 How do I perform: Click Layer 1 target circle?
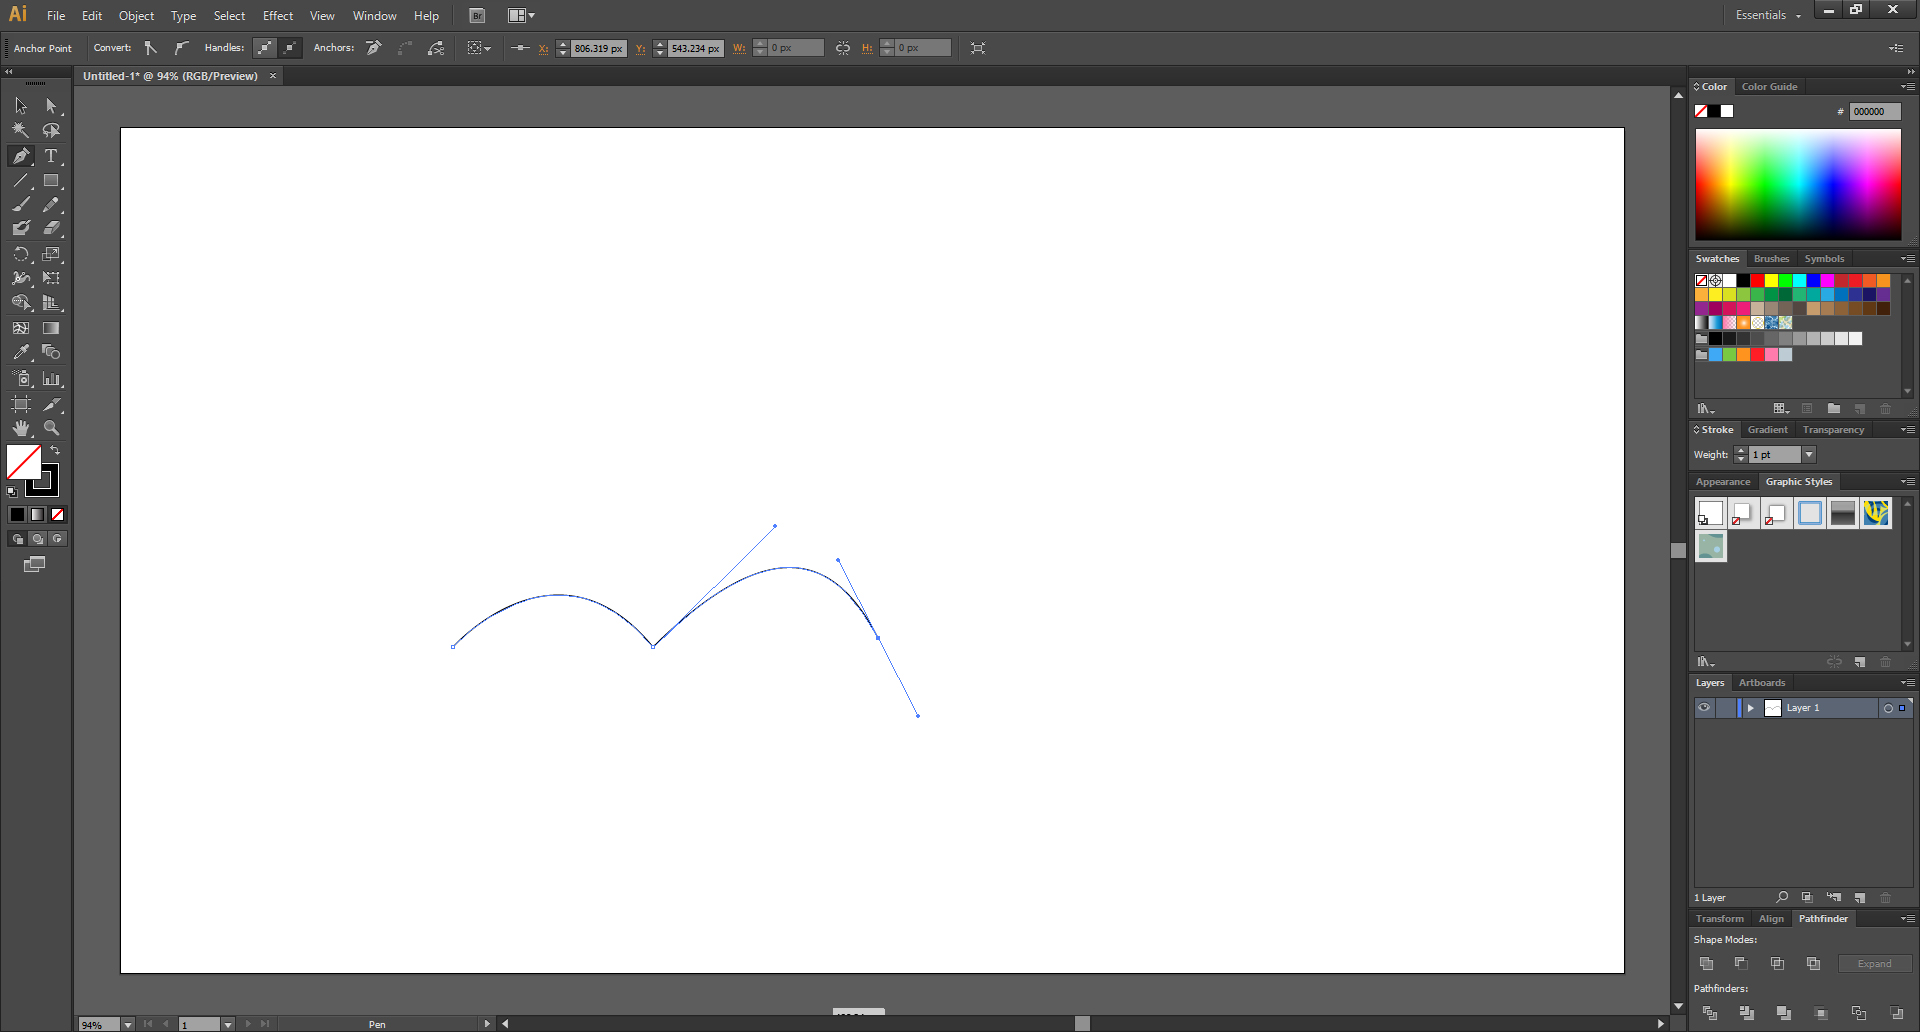[1888, 708]
